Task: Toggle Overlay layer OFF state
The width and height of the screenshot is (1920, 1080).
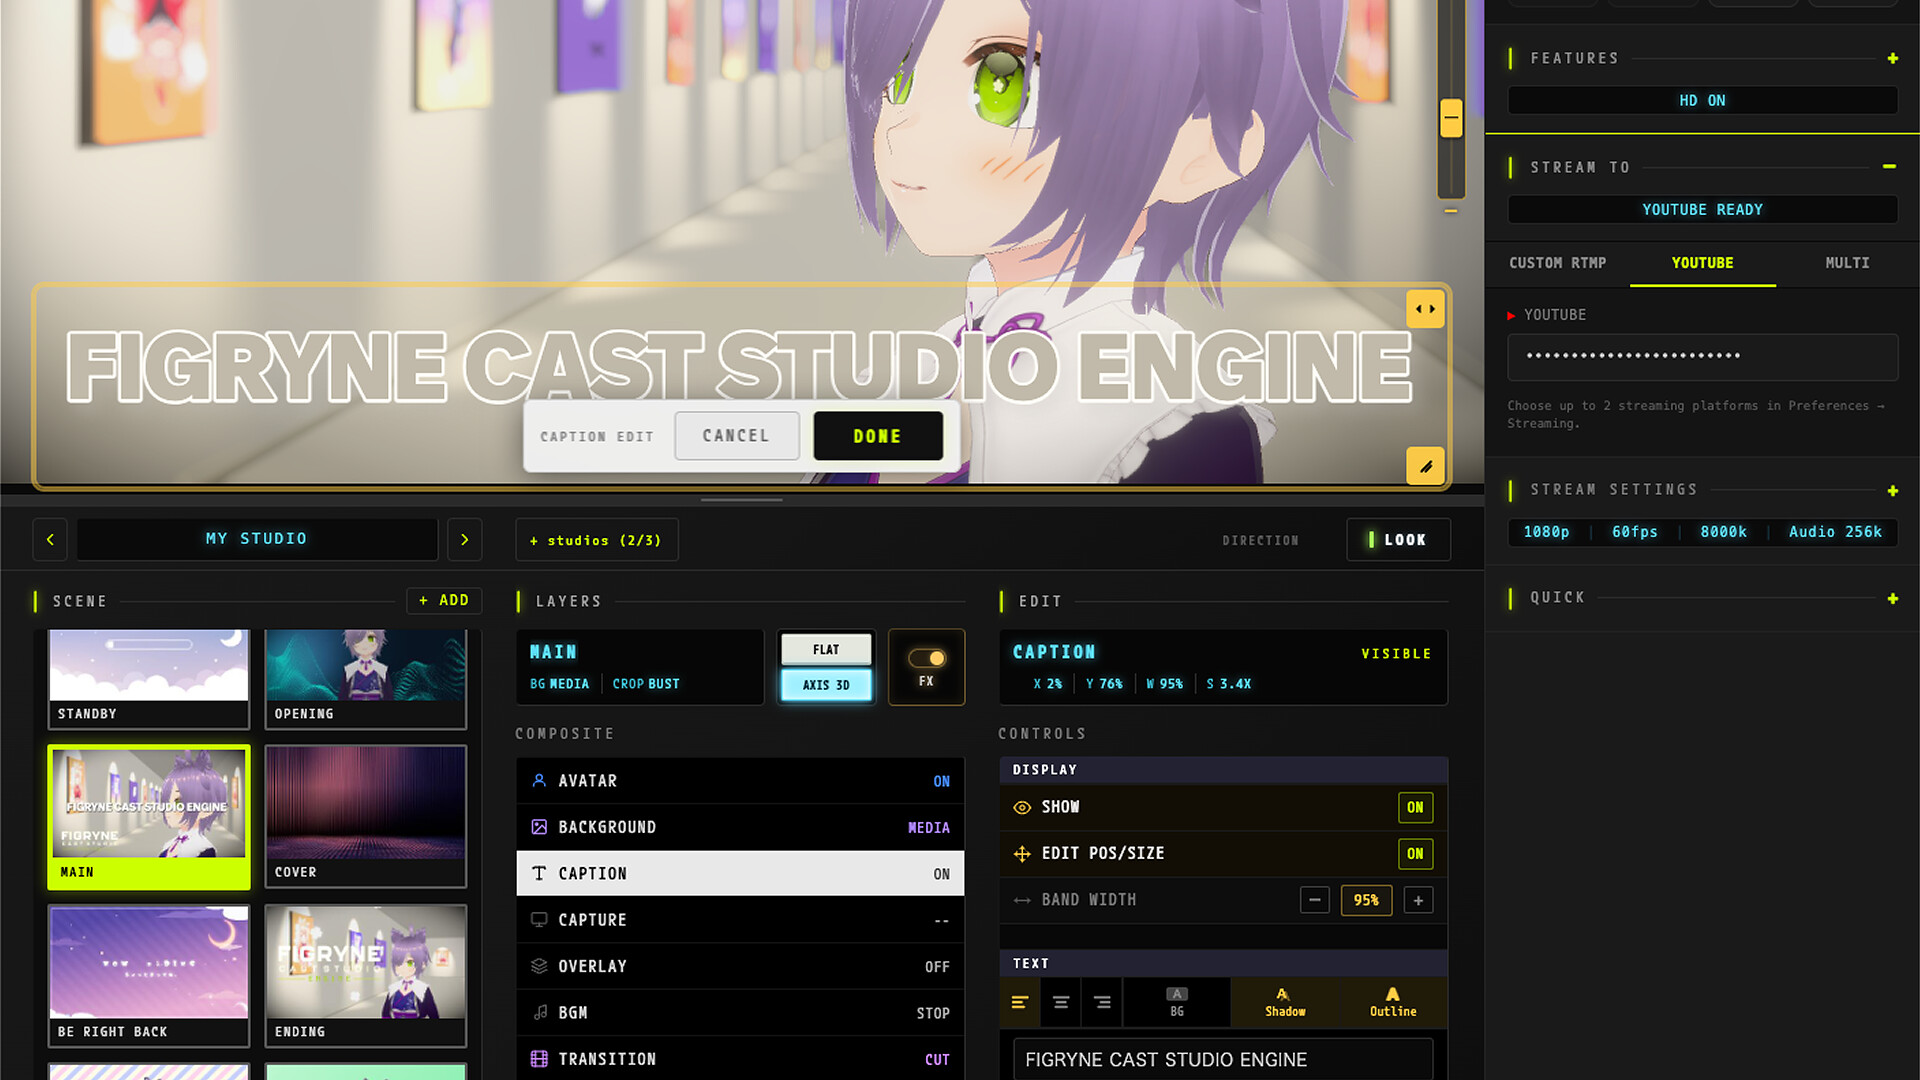Action: pyautogui.click(x=937, y=967)
